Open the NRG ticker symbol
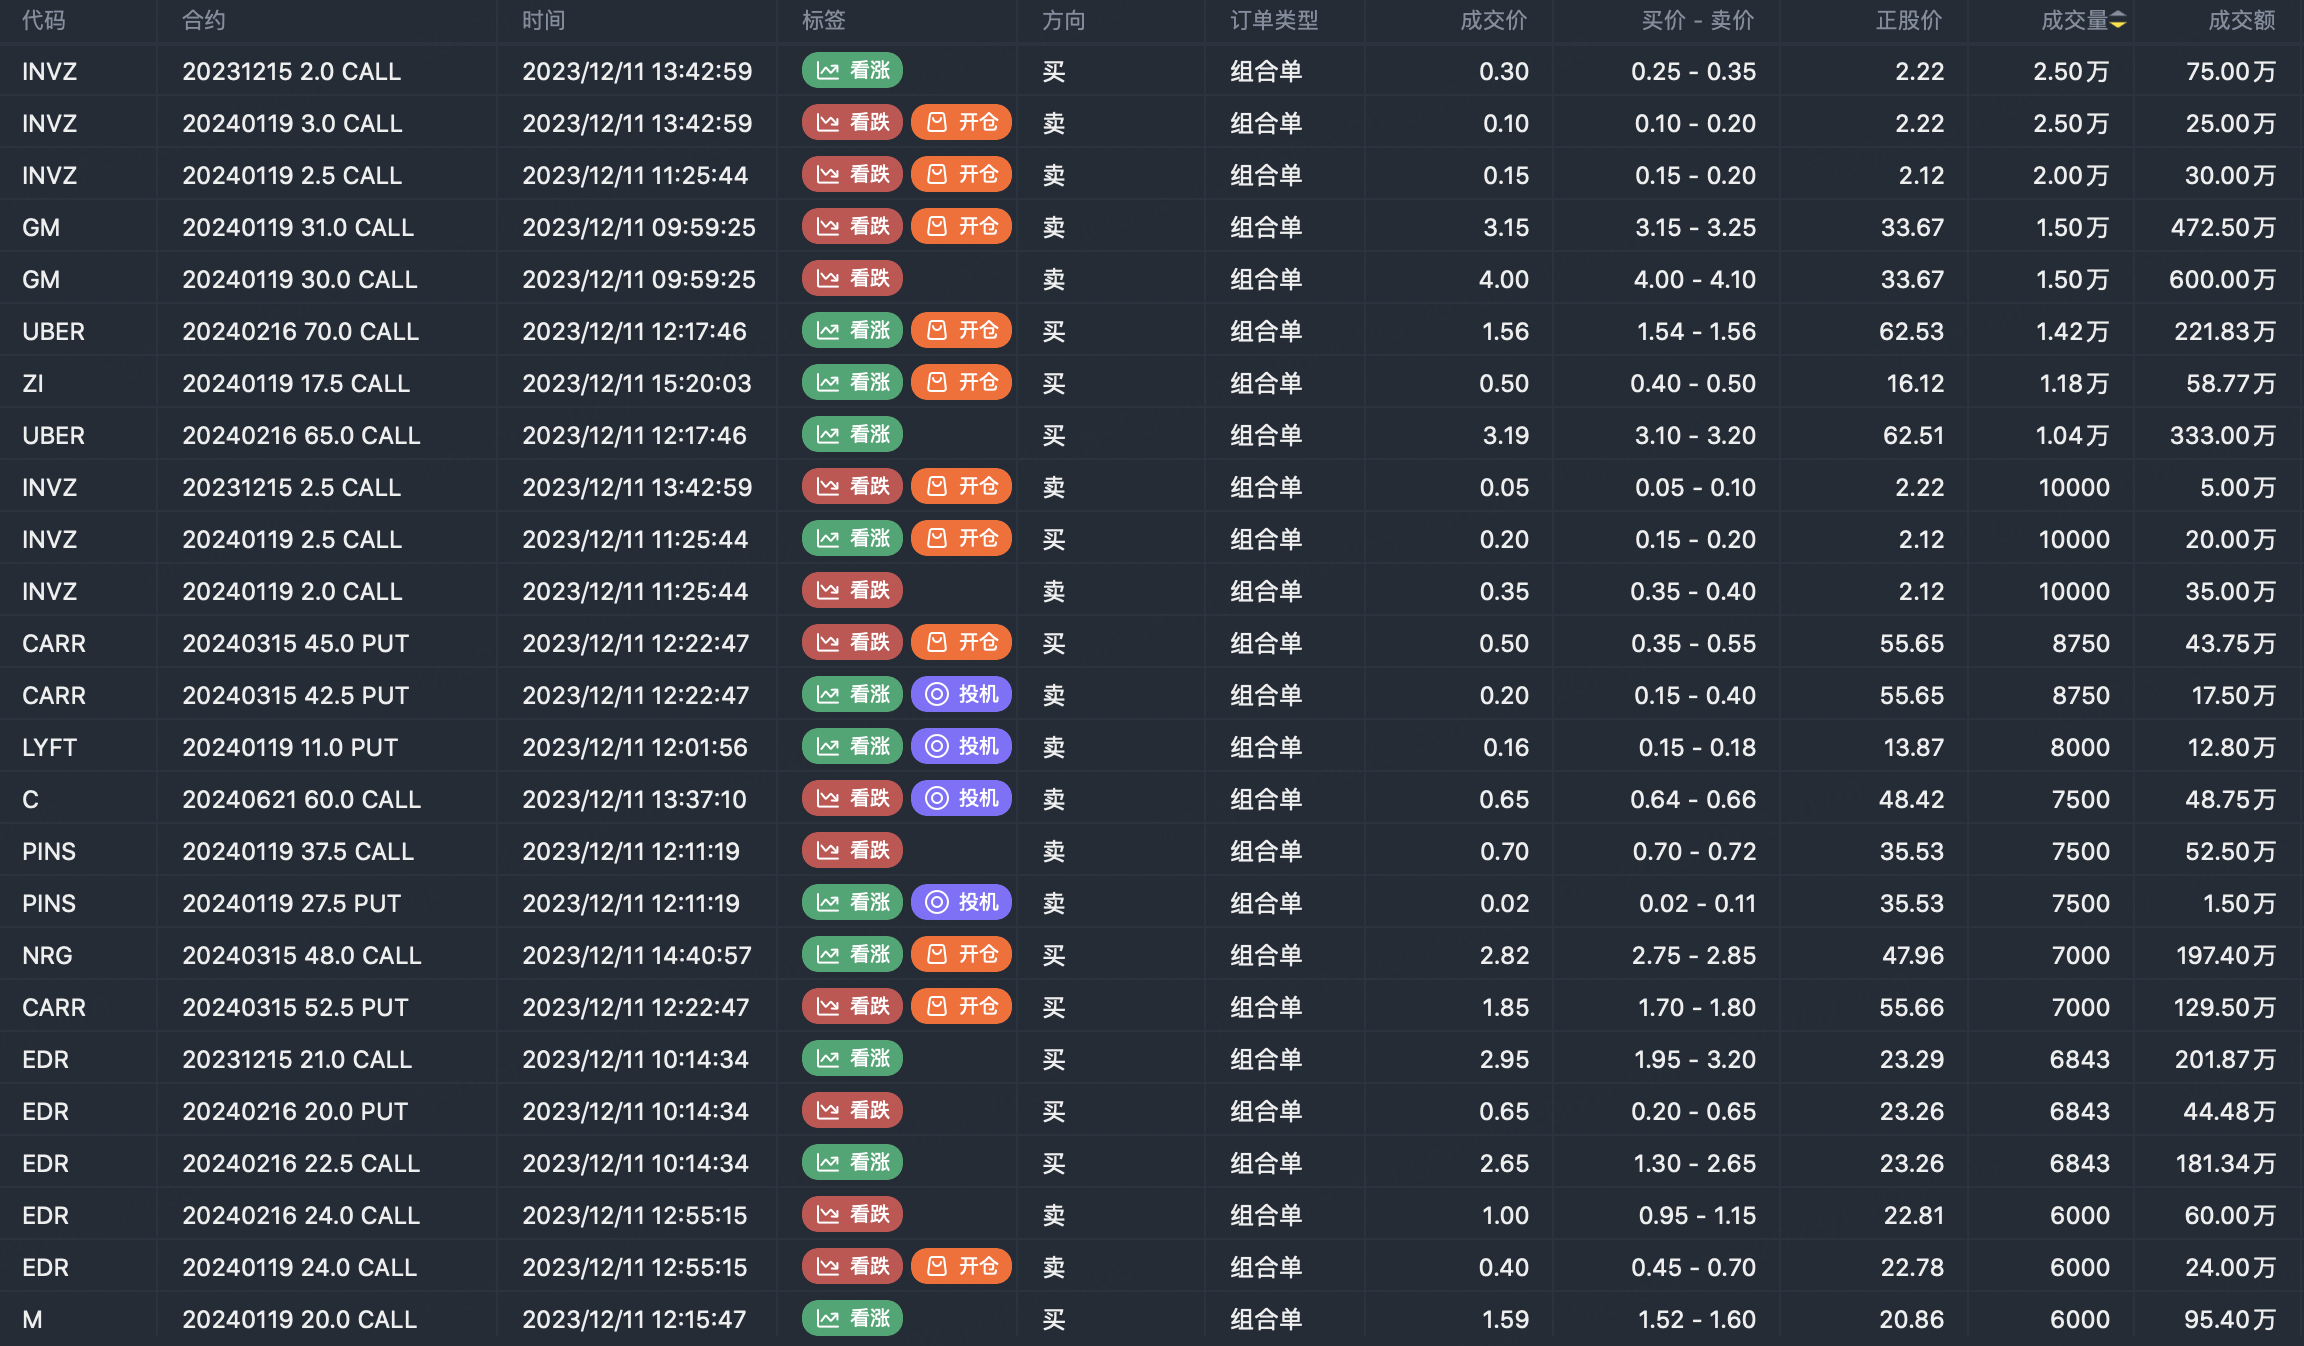This screenshot has height=1346, width=2304. pyautogui.click(x=47, y=955)
